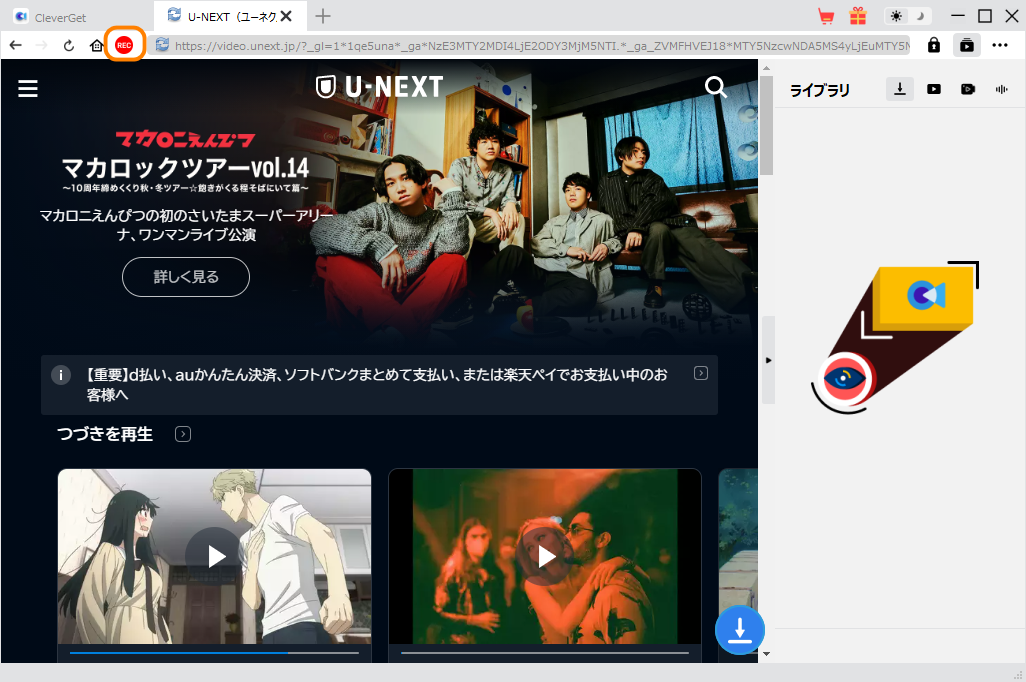Viewport: 1026px width, 682px height.
Task: Open the three-dots more options menu
Action: pos(1000,45)
